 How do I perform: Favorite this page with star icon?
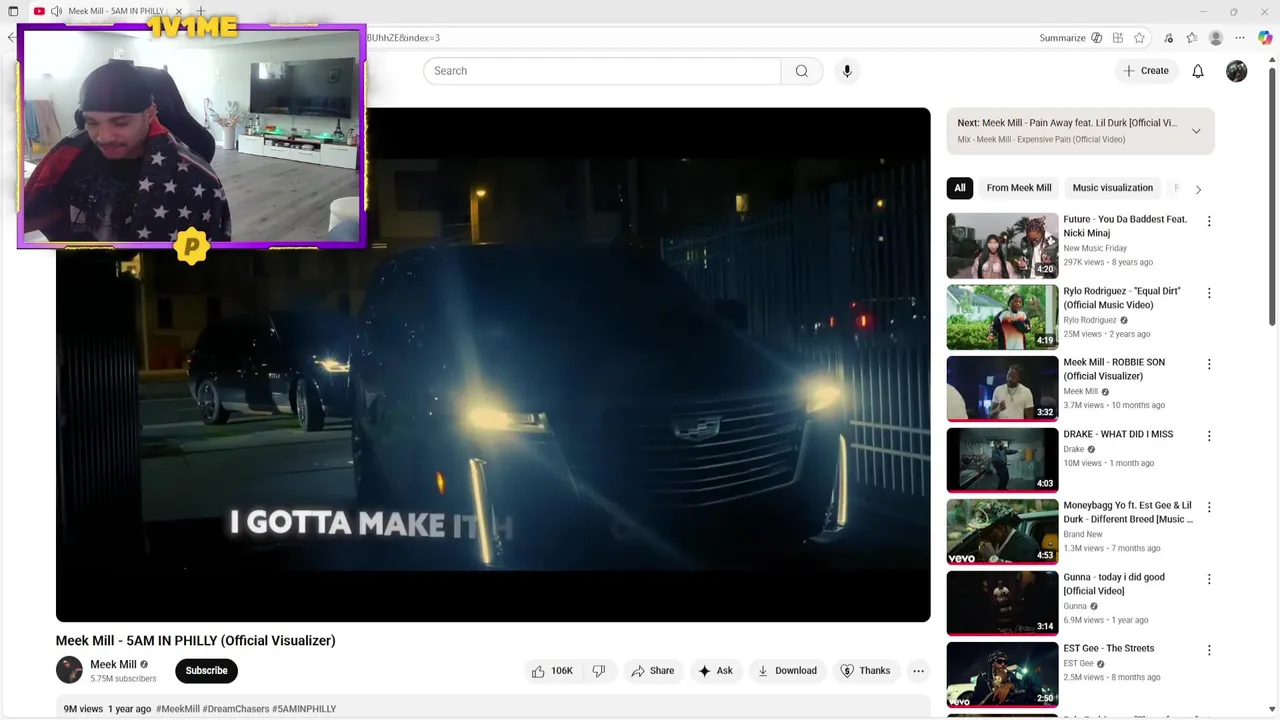pos(1139,38)
